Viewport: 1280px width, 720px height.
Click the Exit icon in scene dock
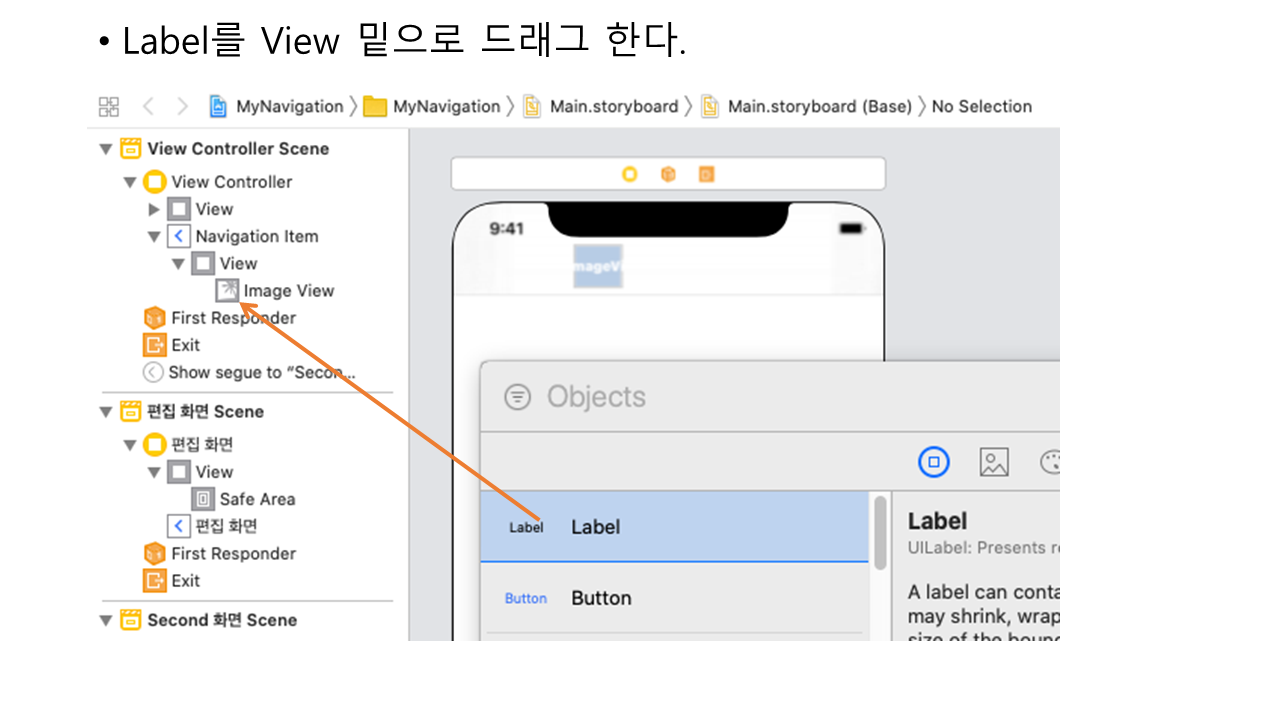coord(706,174)
